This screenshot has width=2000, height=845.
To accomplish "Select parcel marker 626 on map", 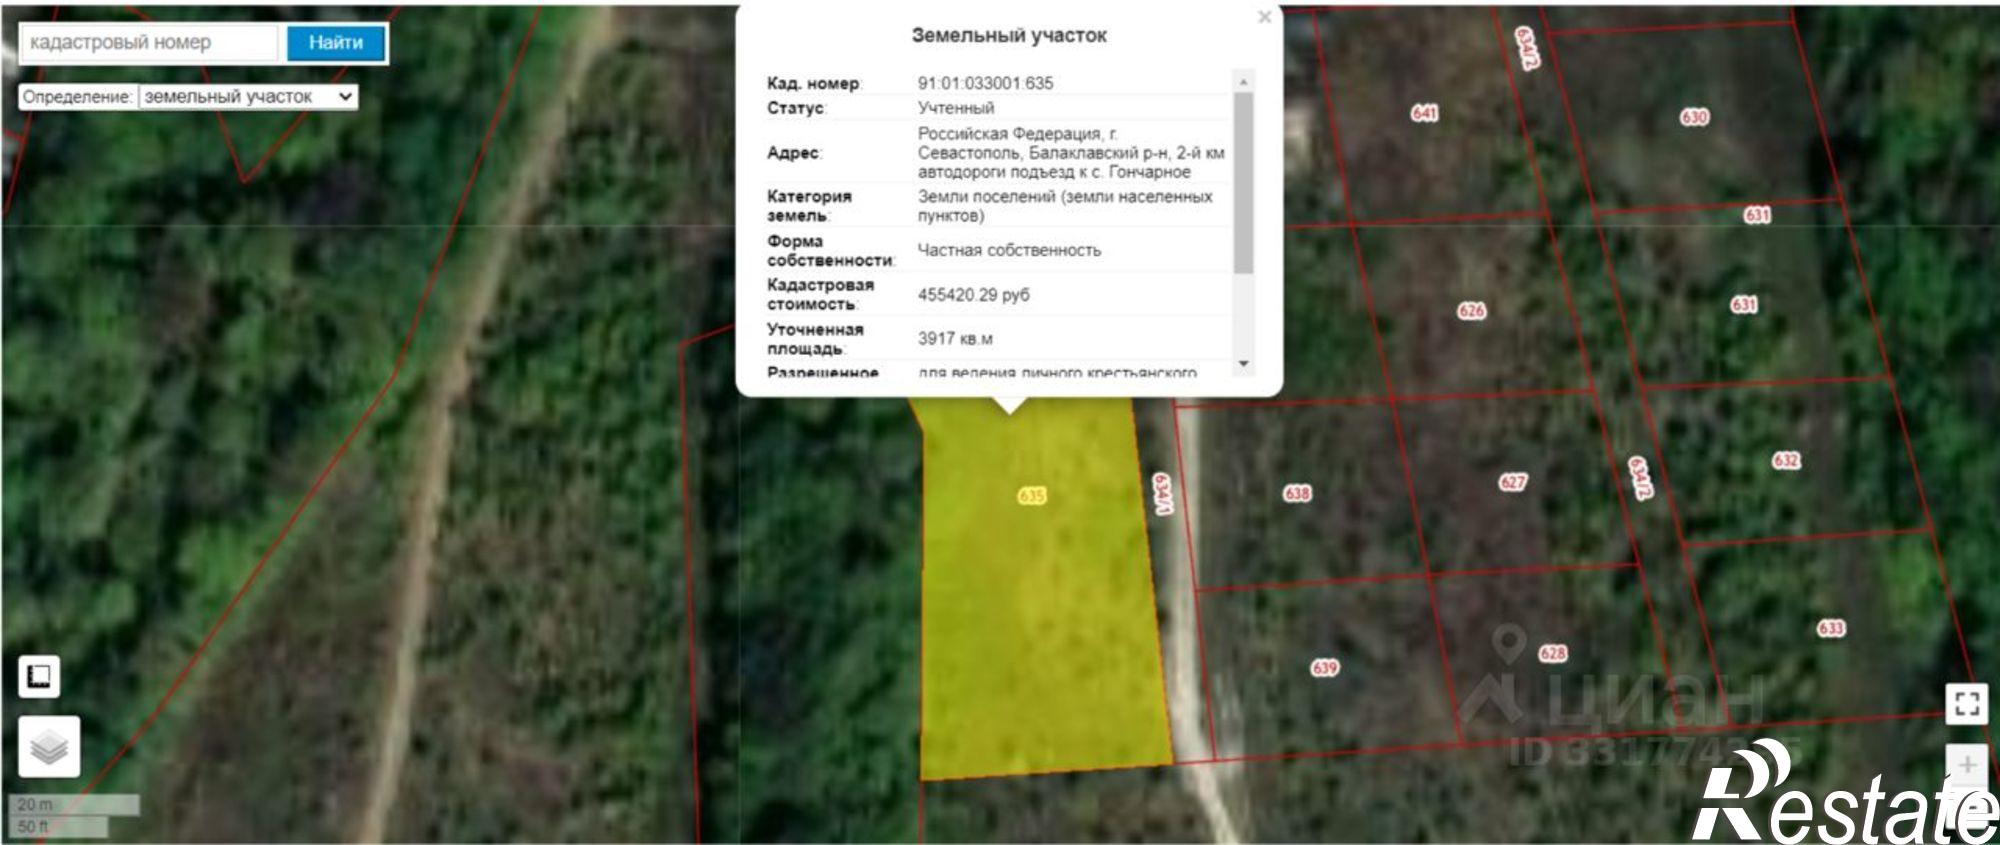I will tap(1471, 310).
